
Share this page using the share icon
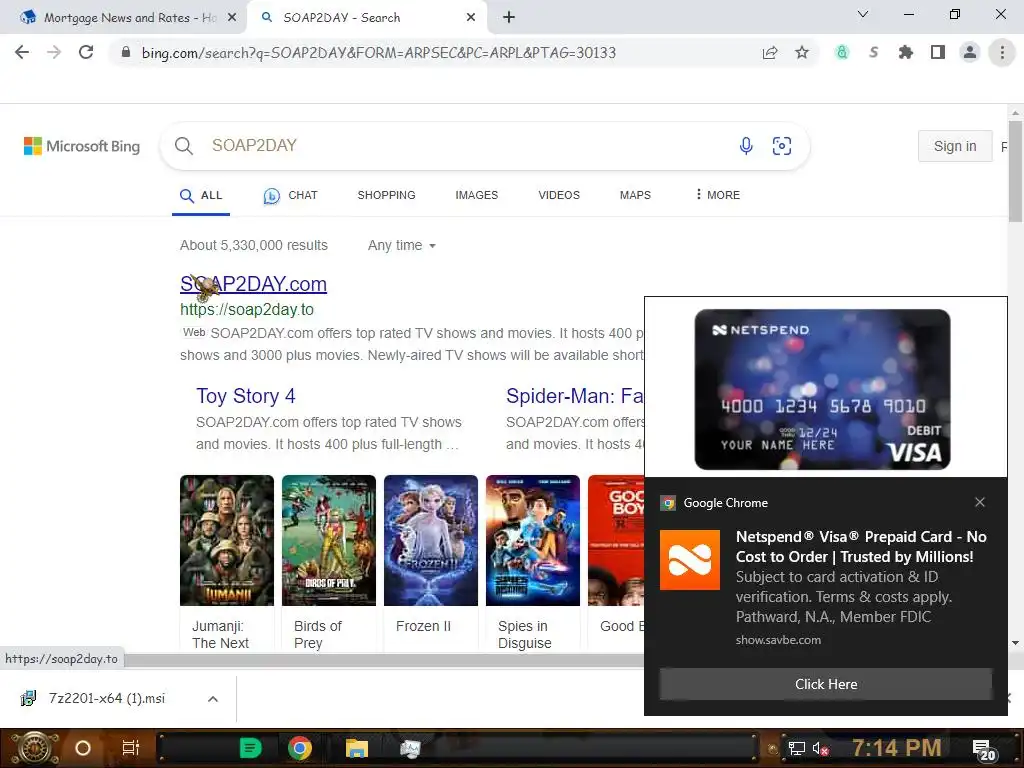(770, 53)
